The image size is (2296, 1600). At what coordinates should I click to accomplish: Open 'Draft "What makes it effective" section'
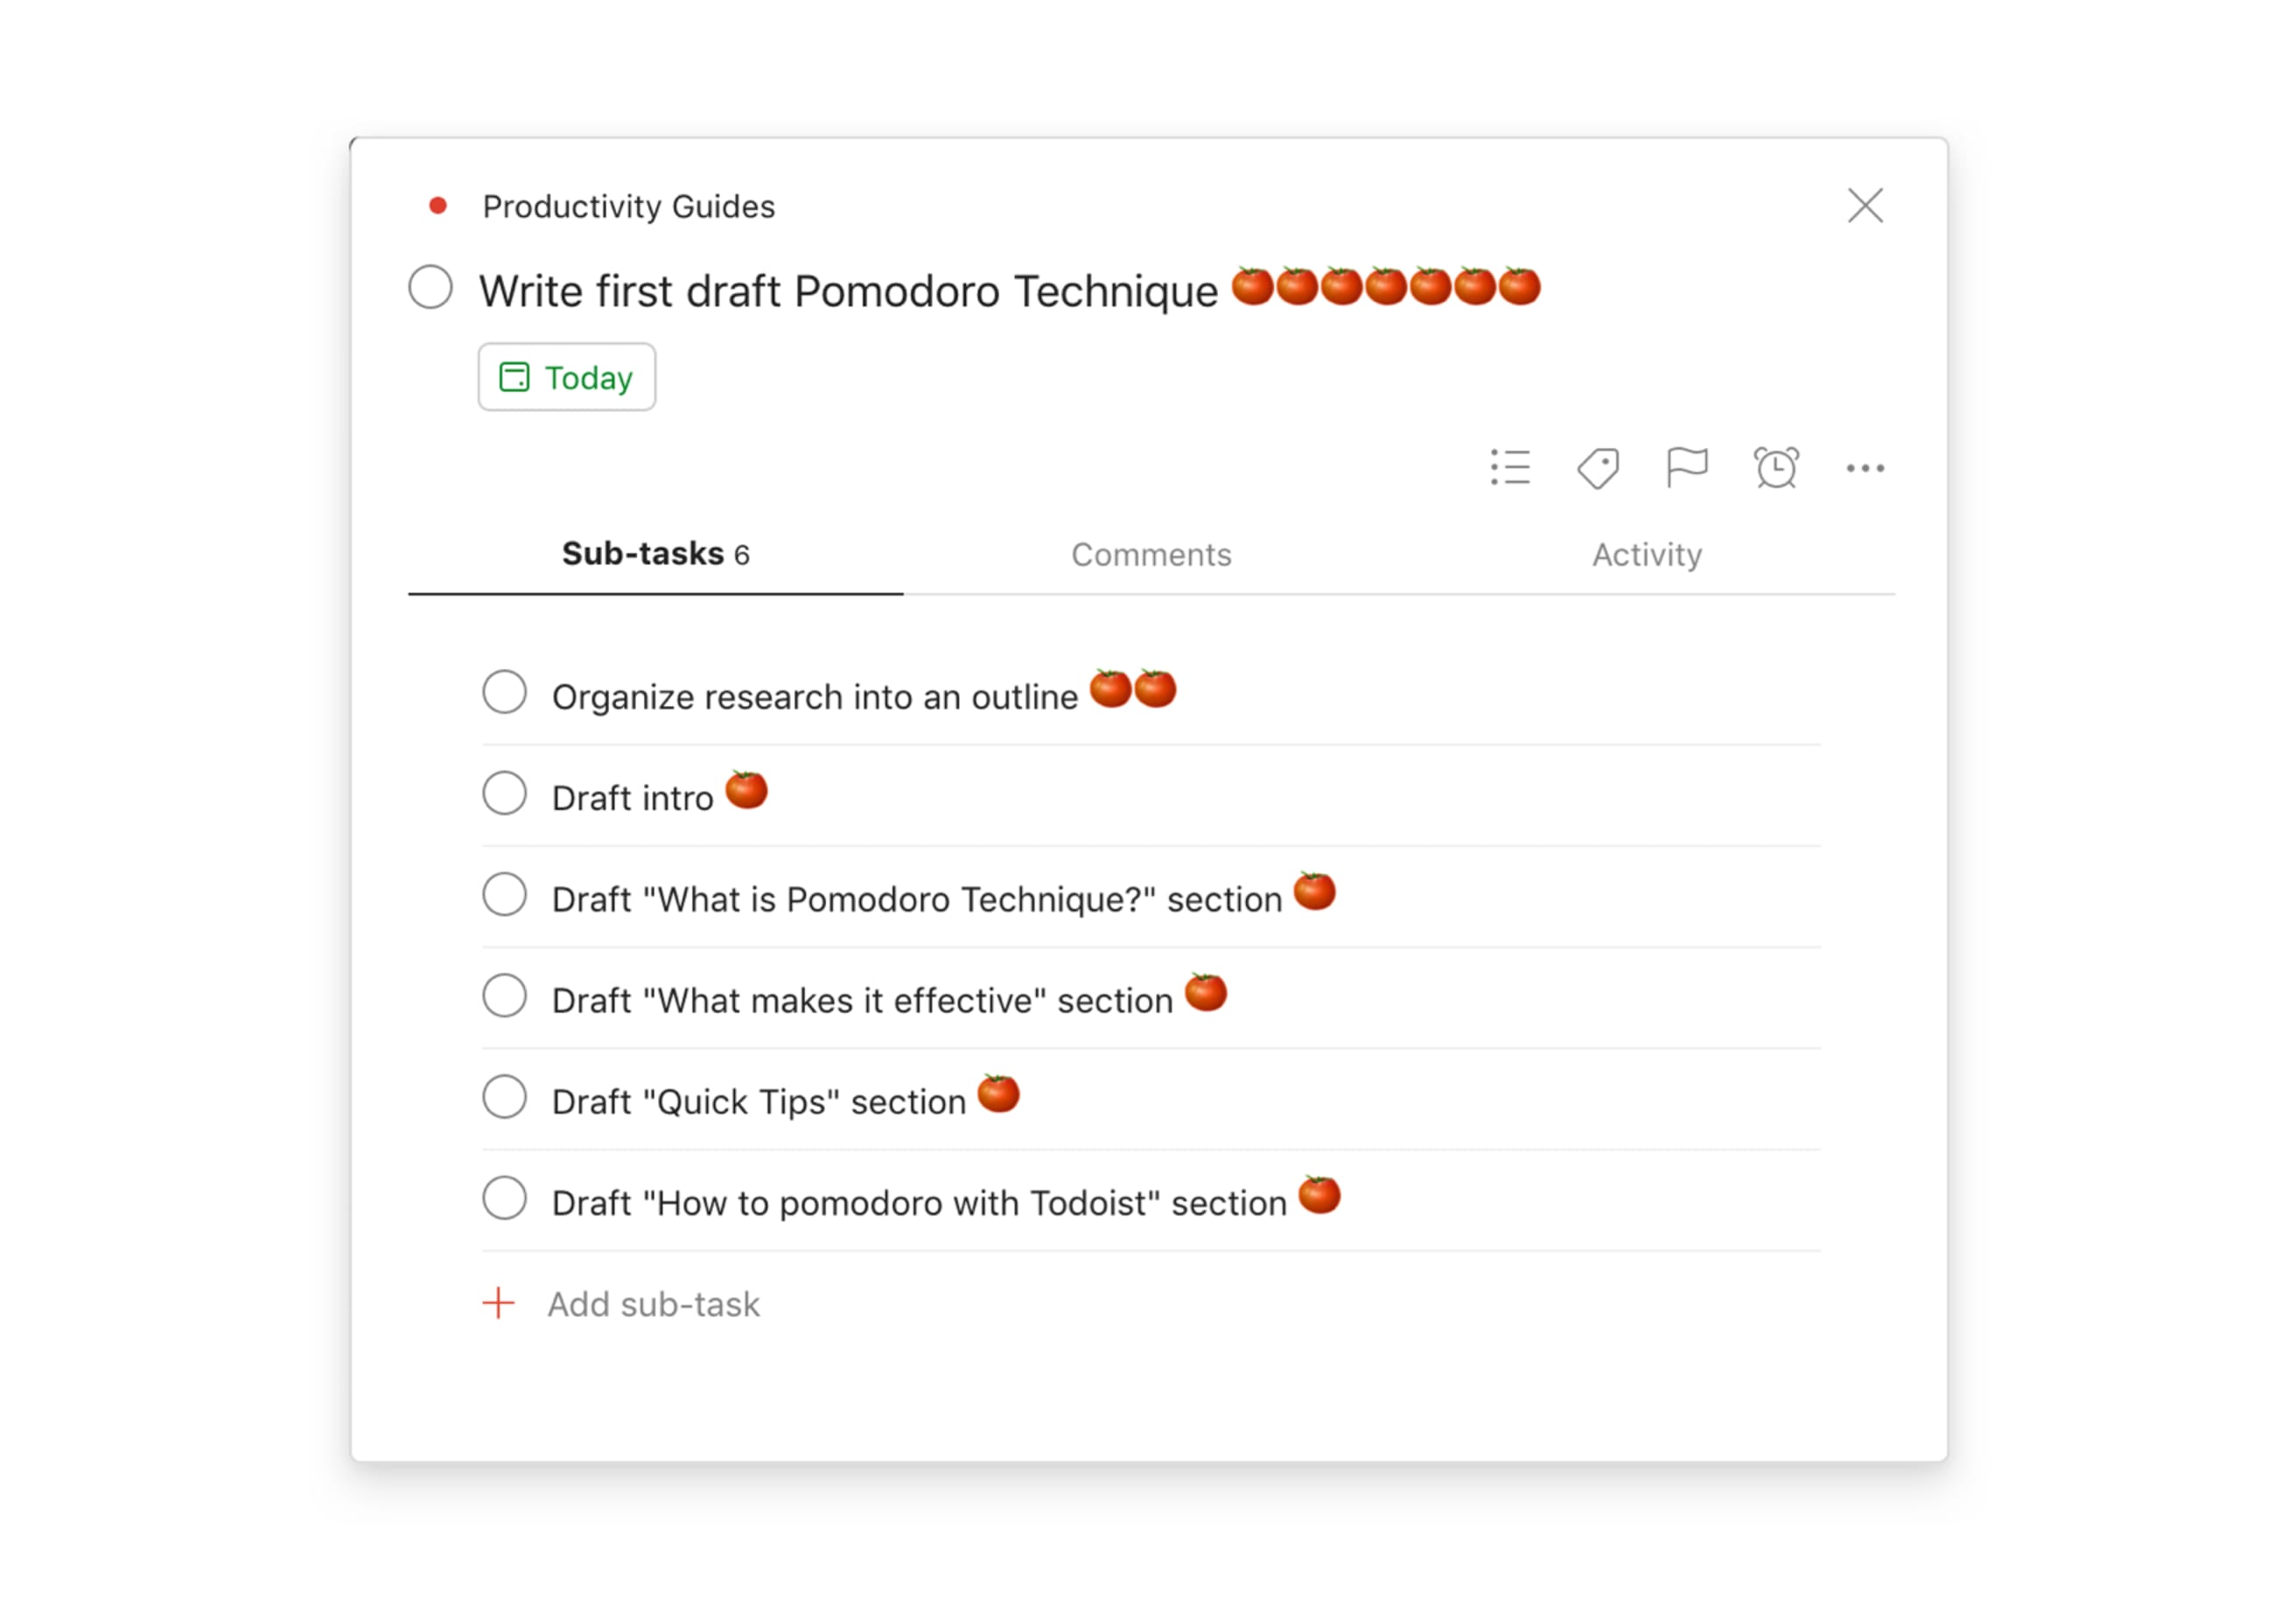[862, 1001]
